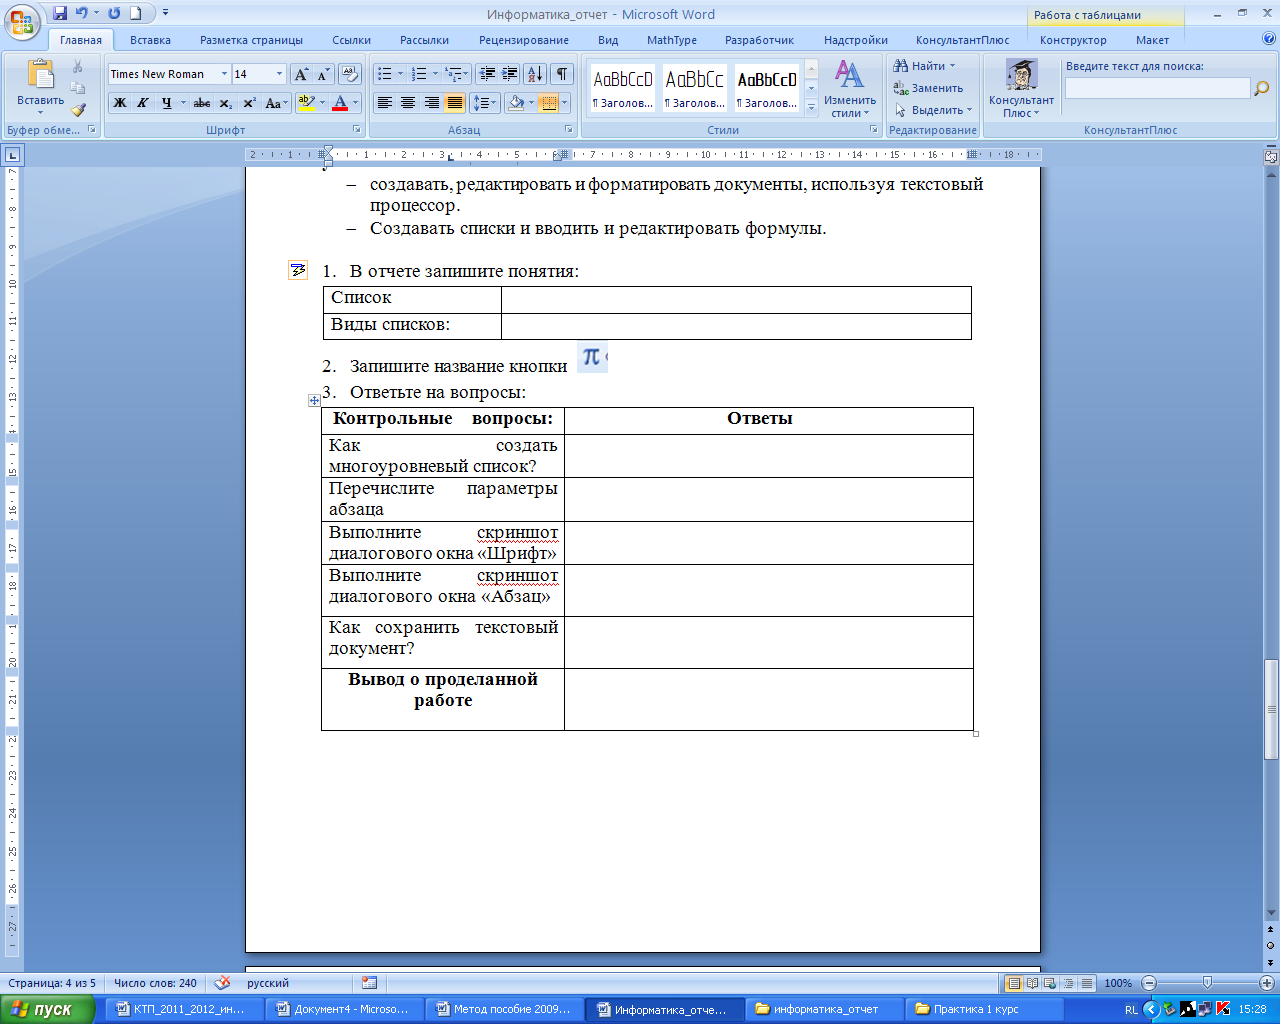The height and width of the screenshot is (1024, 1280).
Task: Open Font dialog launcher
Action: pos(357,130)
